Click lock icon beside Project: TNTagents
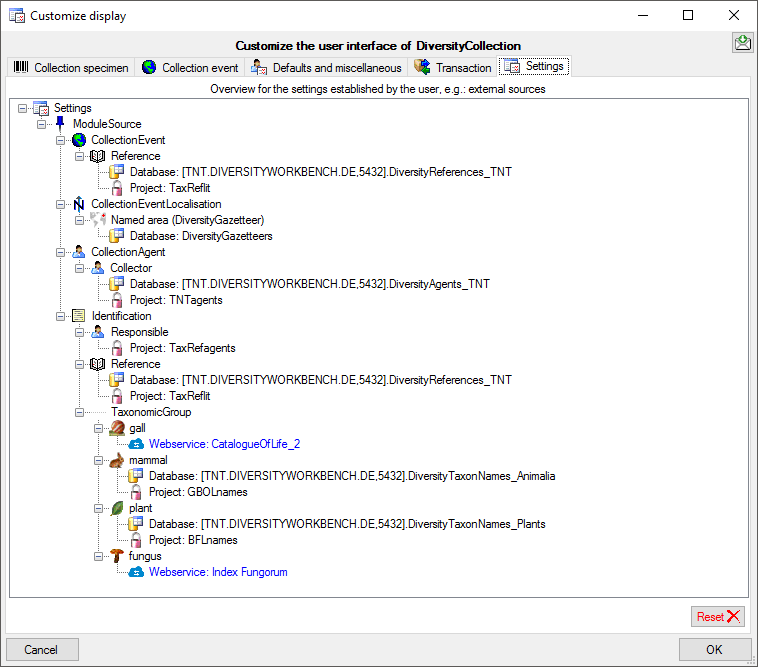The width and height of the screenshot is (758, 667). tap(117, 300)
